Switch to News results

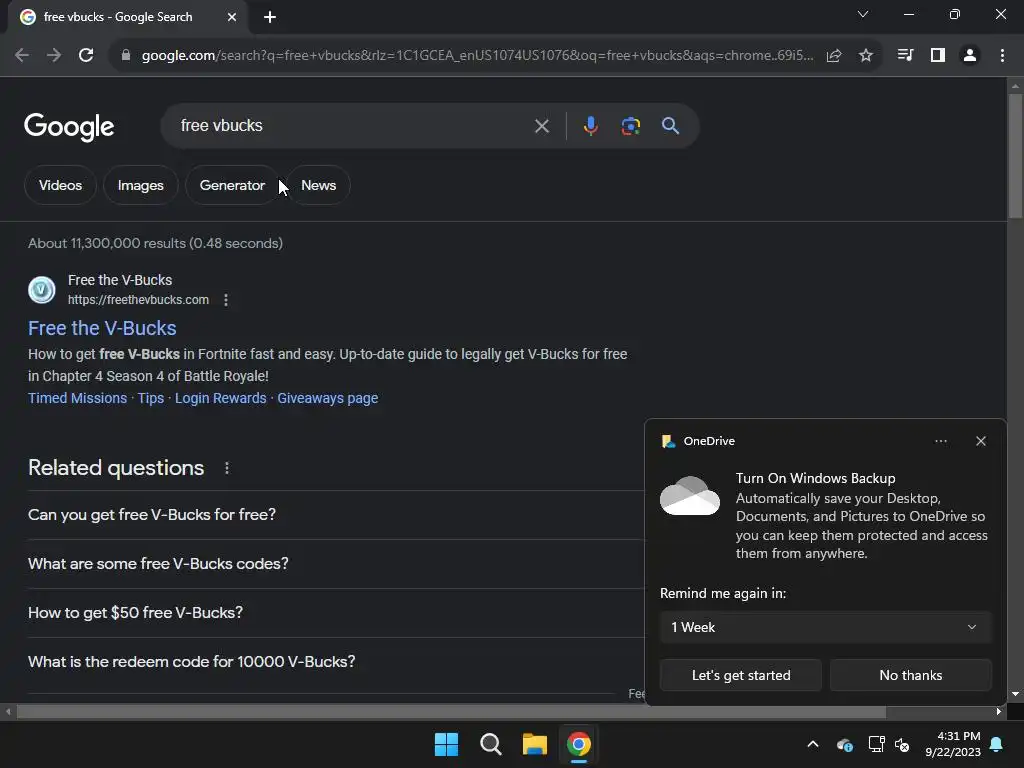pos(319,185)
